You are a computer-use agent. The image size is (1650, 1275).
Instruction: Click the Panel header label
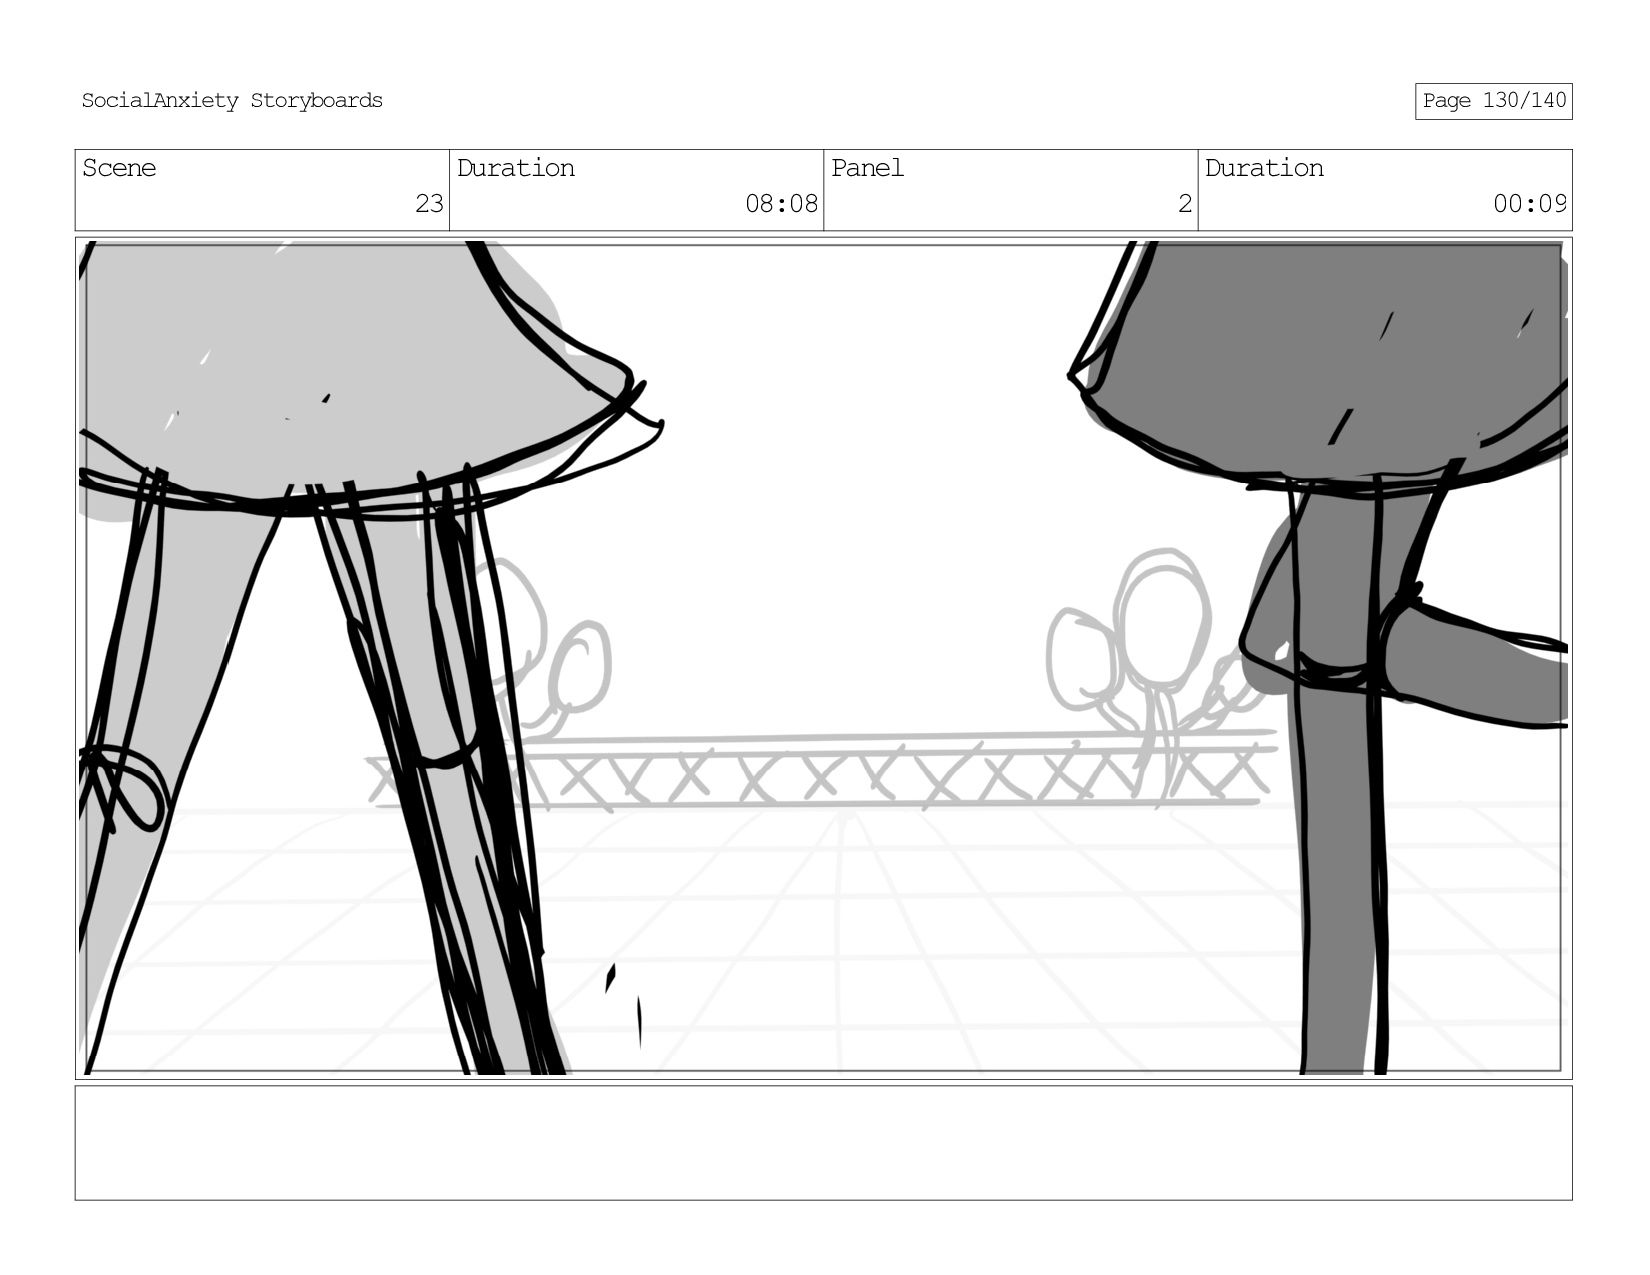click(867, 168)
